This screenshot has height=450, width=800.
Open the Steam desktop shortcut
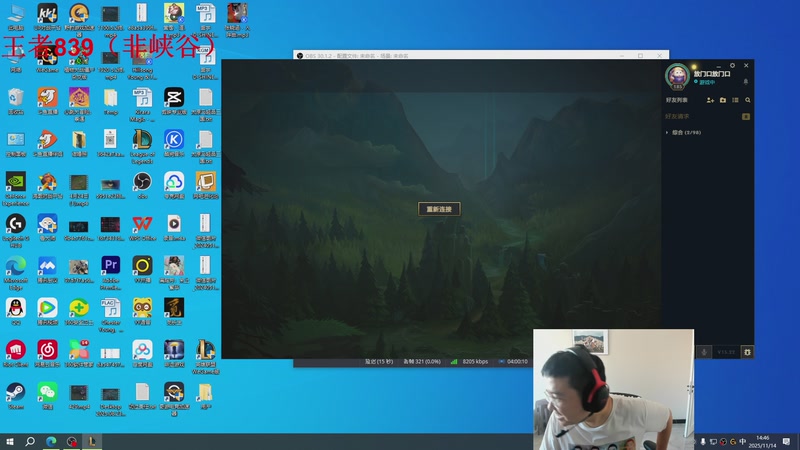(16, 396)
